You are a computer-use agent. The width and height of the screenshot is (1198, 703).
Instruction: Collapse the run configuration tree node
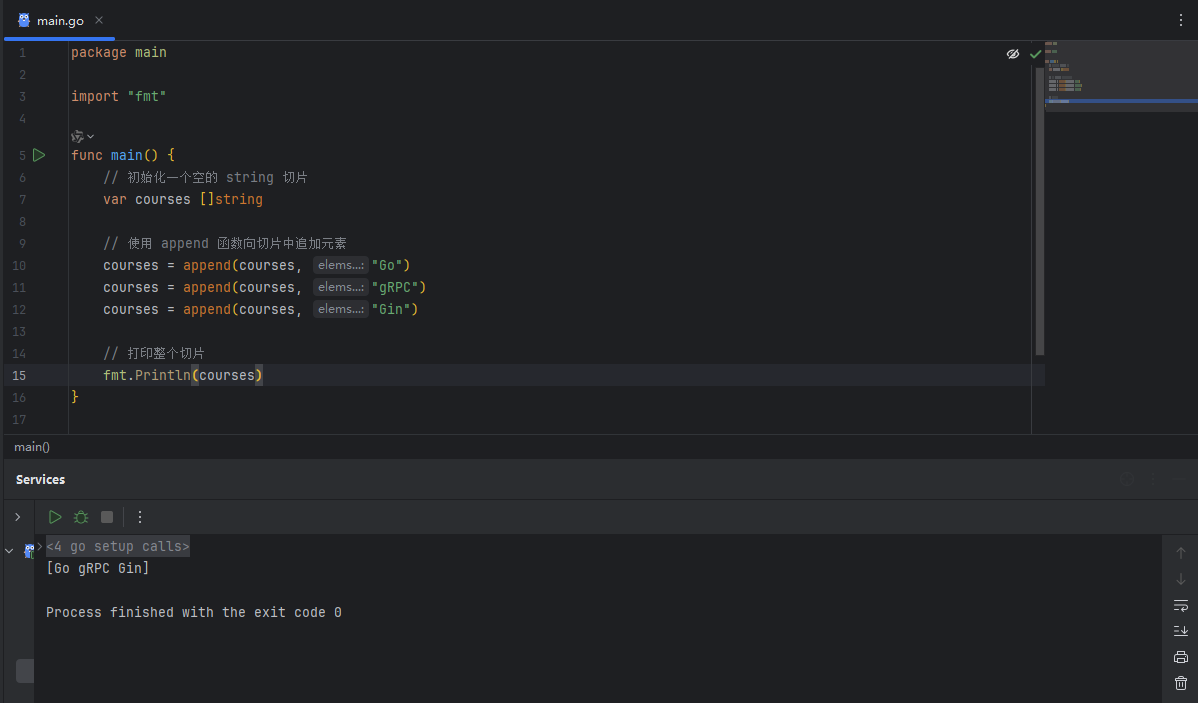point(9,550)
